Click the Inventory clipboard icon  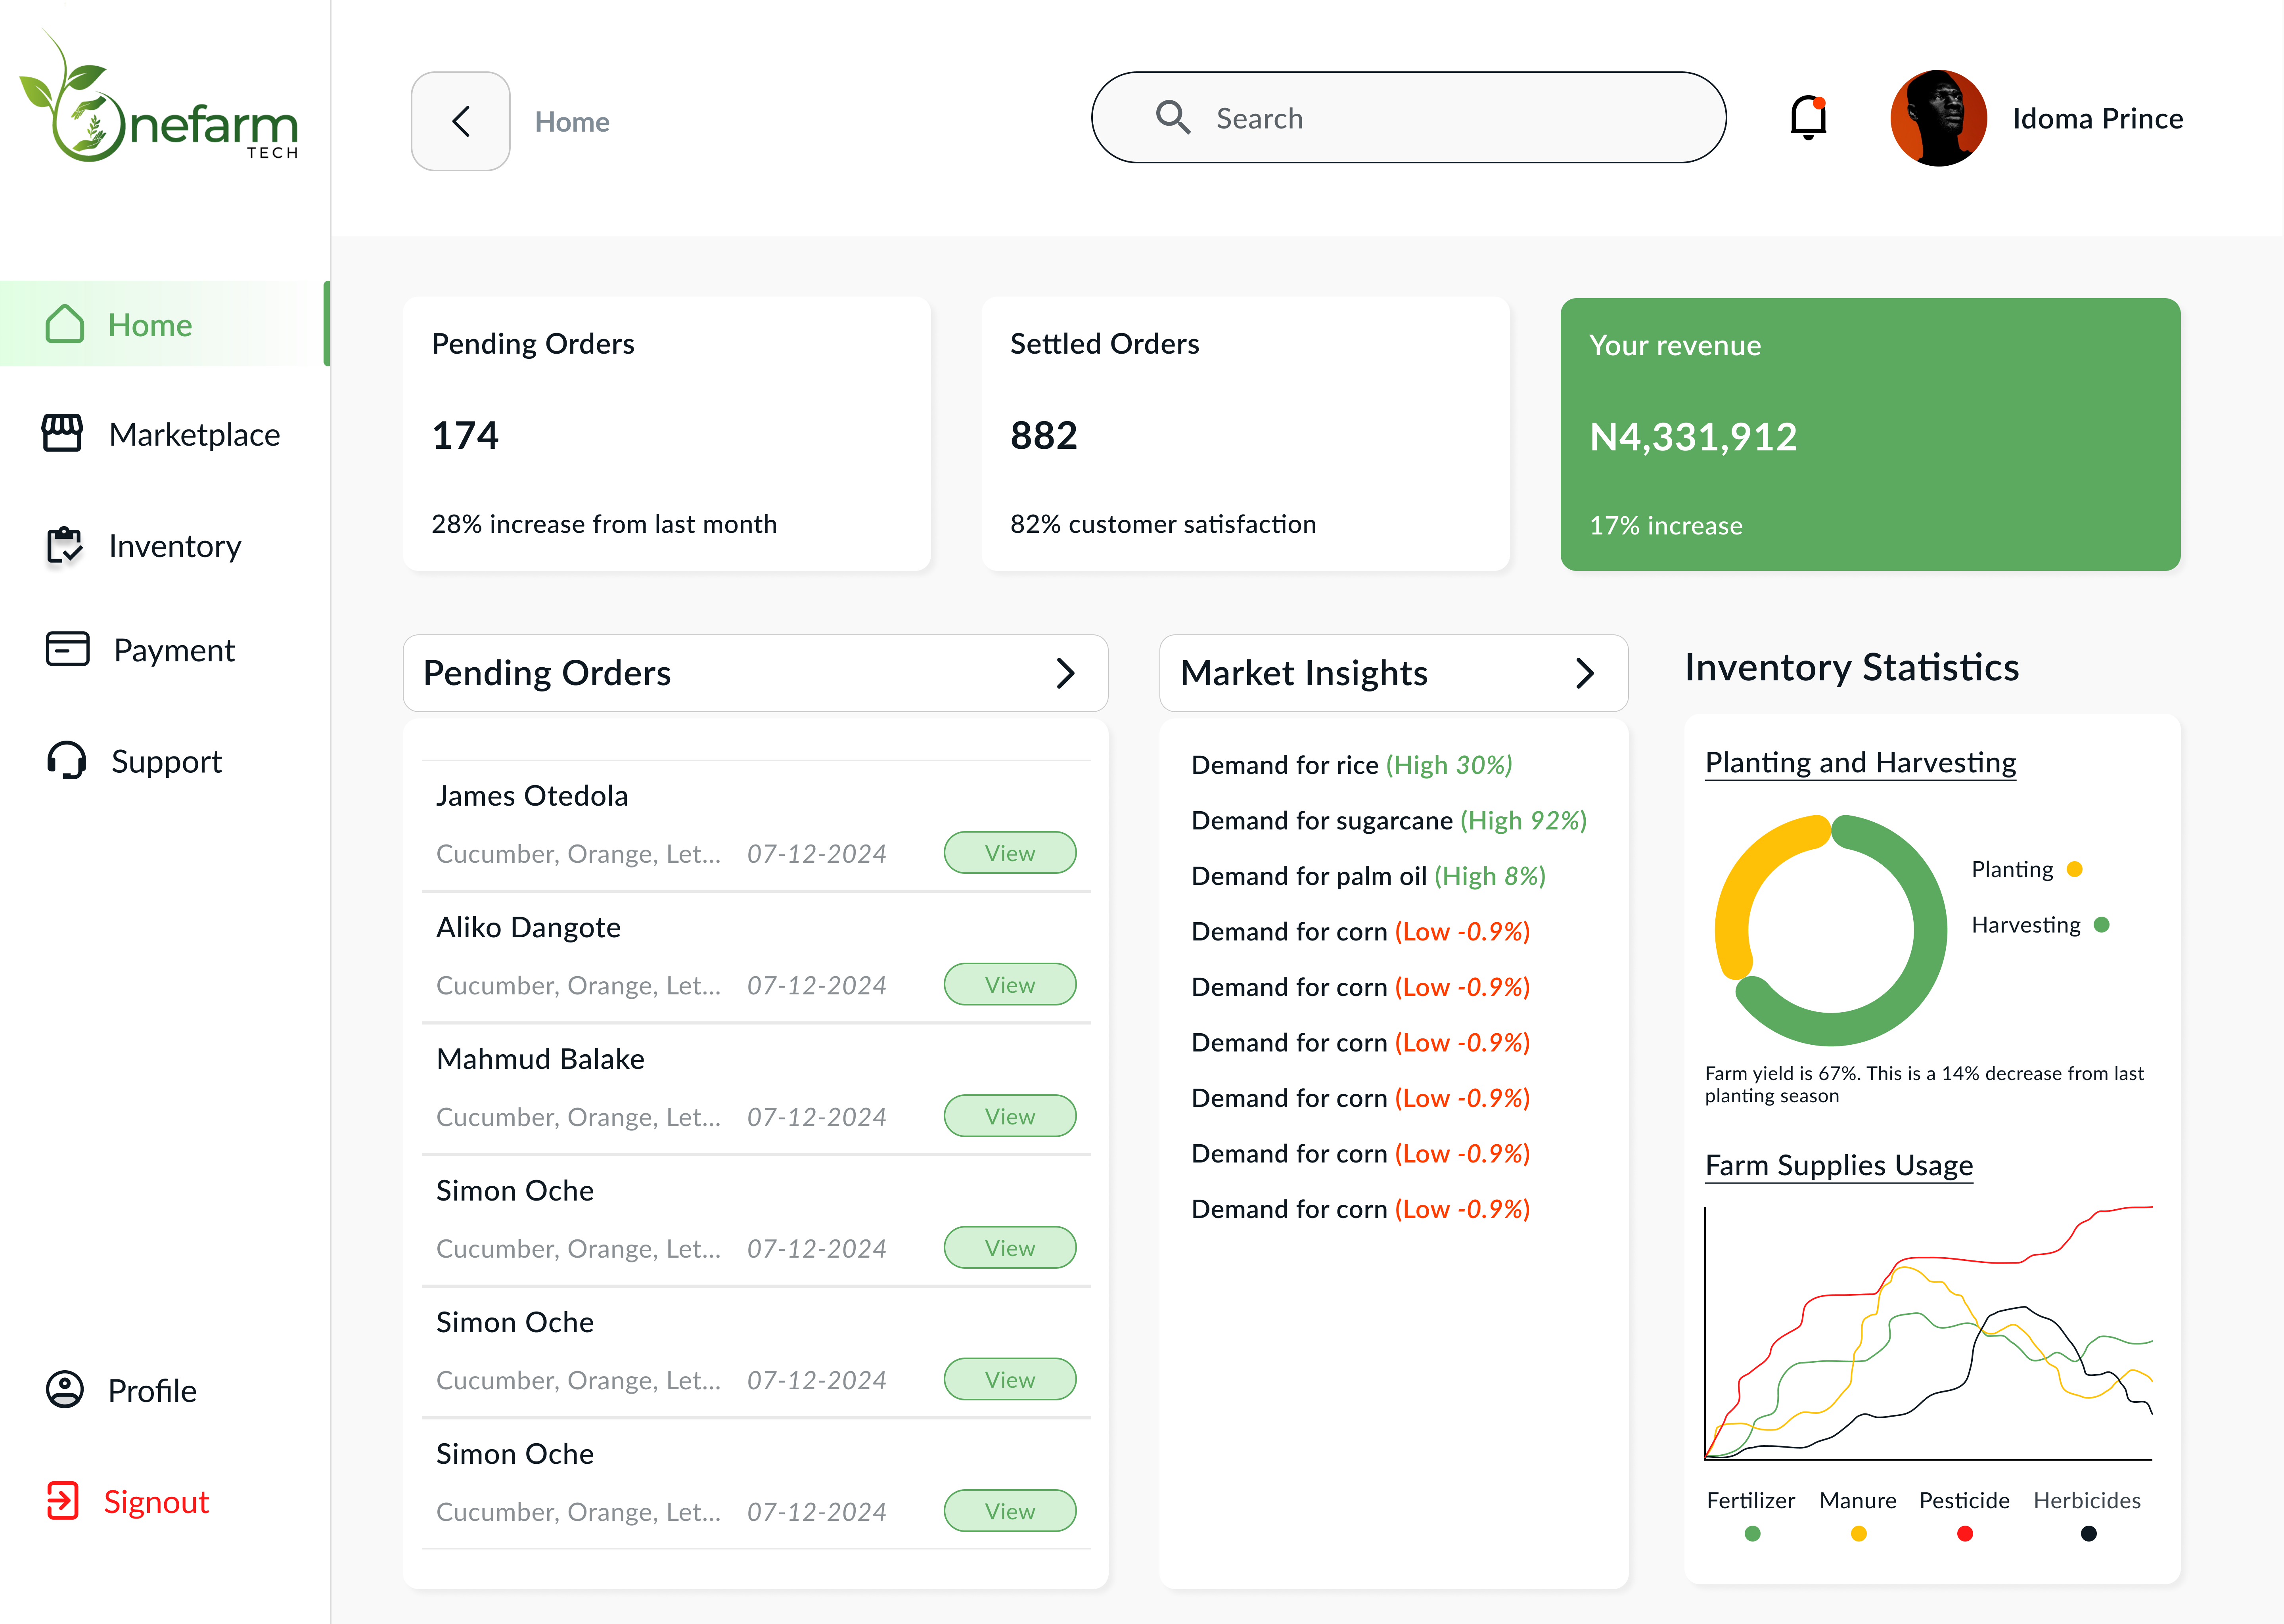point(65,545)
